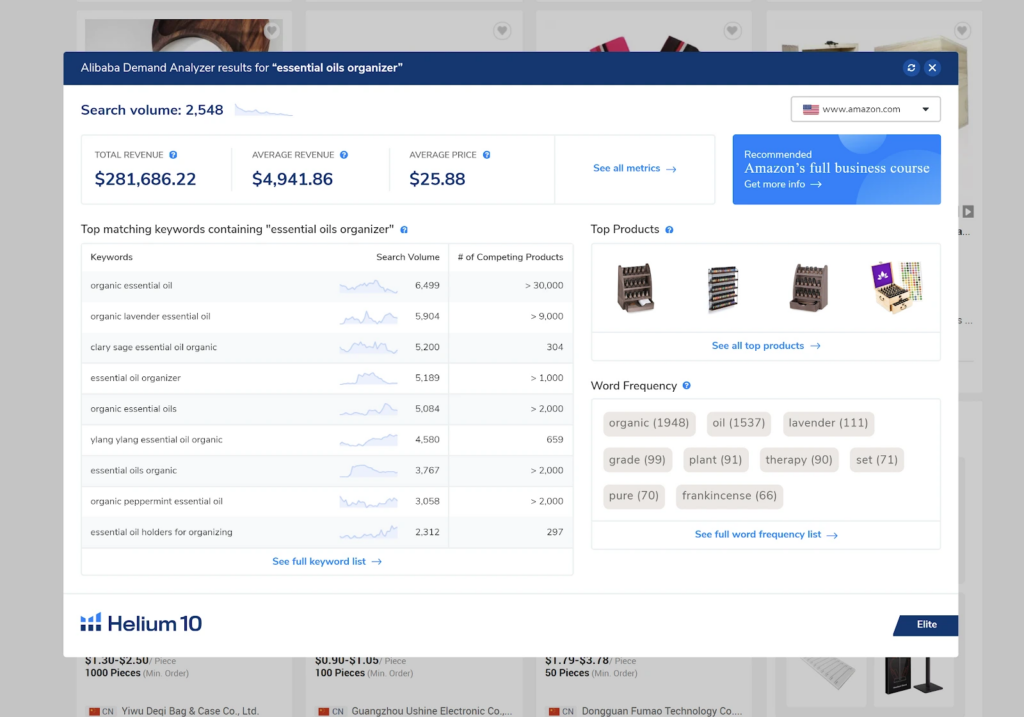Open the full keyword list
Image resolution: width=1024 pixels, height=717 pixels.
coord(327,561)
